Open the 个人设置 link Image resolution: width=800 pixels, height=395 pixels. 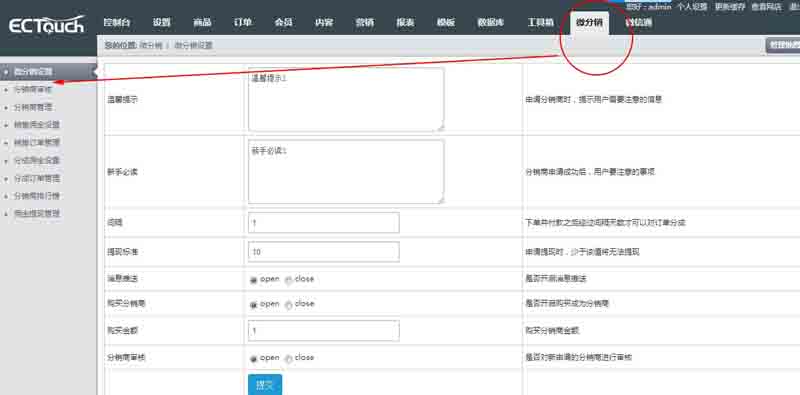(x=692, y=7)
